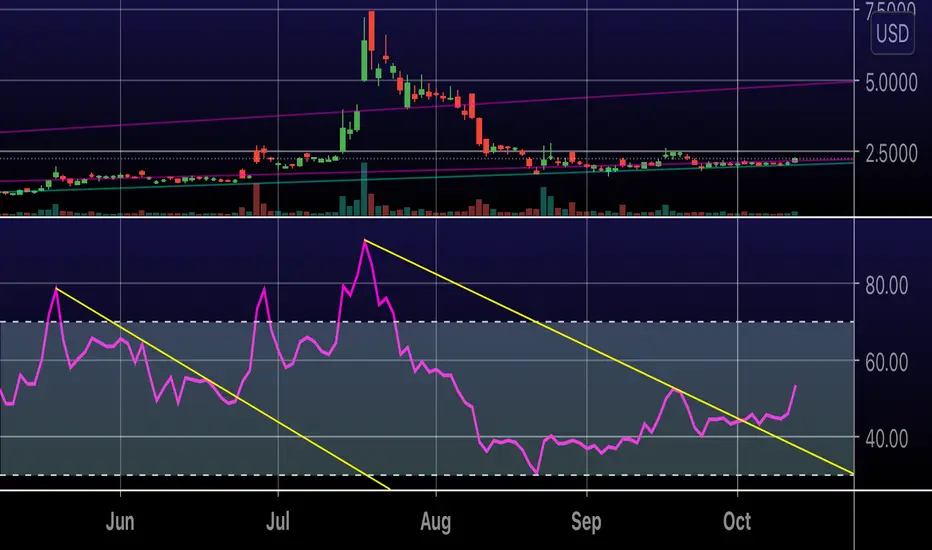Screen dimensions: 932x550
Task: Click the Jul label on time axis
Action: 278,522
